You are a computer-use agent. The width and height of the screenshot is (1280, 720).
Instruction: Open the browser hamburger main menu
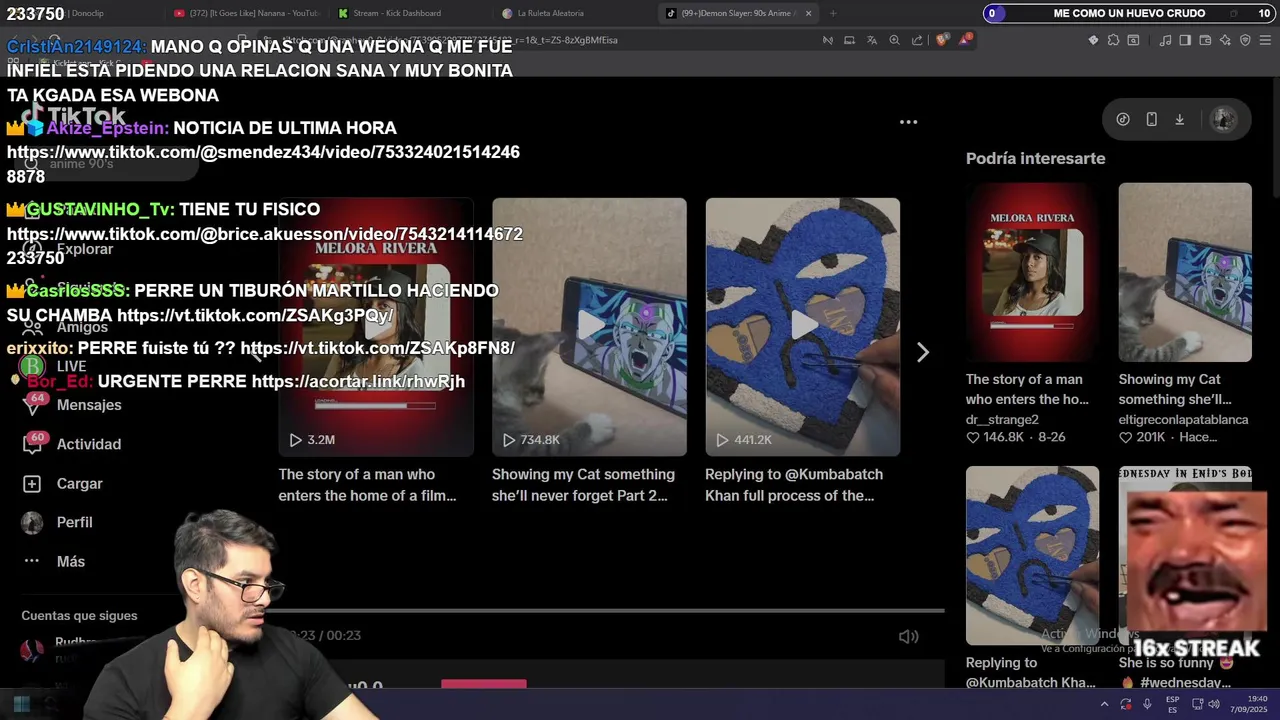1265,40
